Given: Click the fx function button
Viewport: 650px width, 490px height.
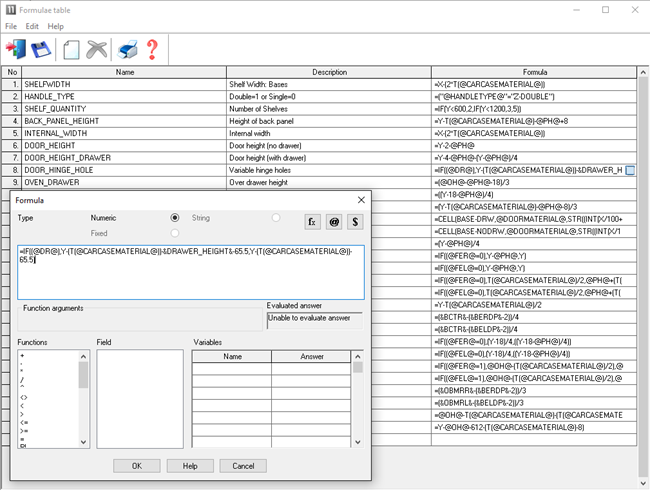Looking at the screenshot, I should click(312, 221).
